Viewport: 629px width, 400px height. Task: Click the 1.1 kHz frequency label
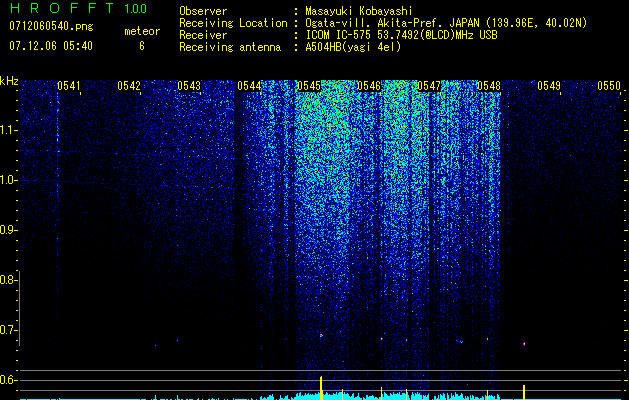[x=8, y=130]
